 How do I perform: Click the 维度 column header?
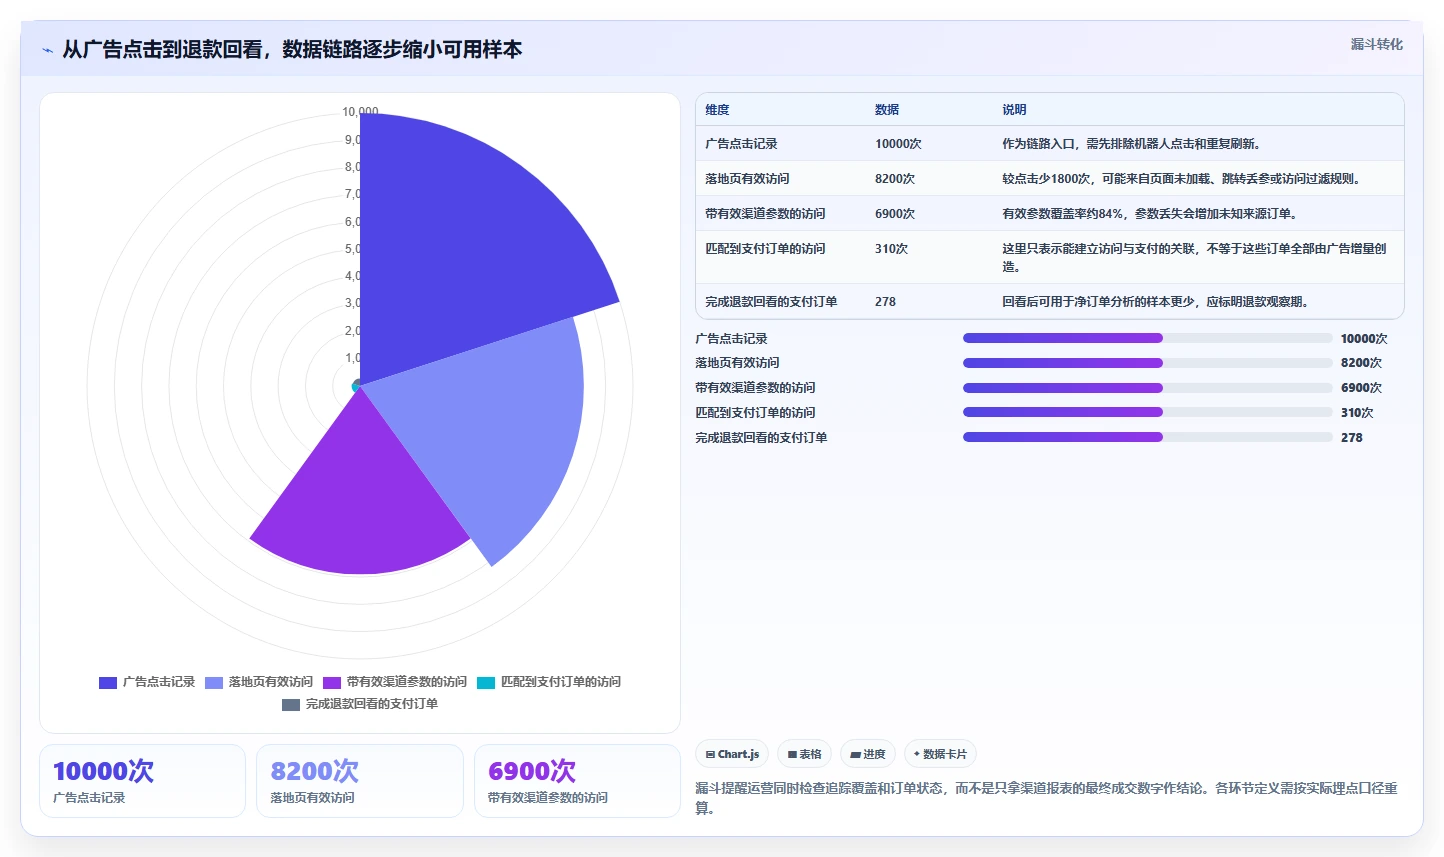coord(717,110)
